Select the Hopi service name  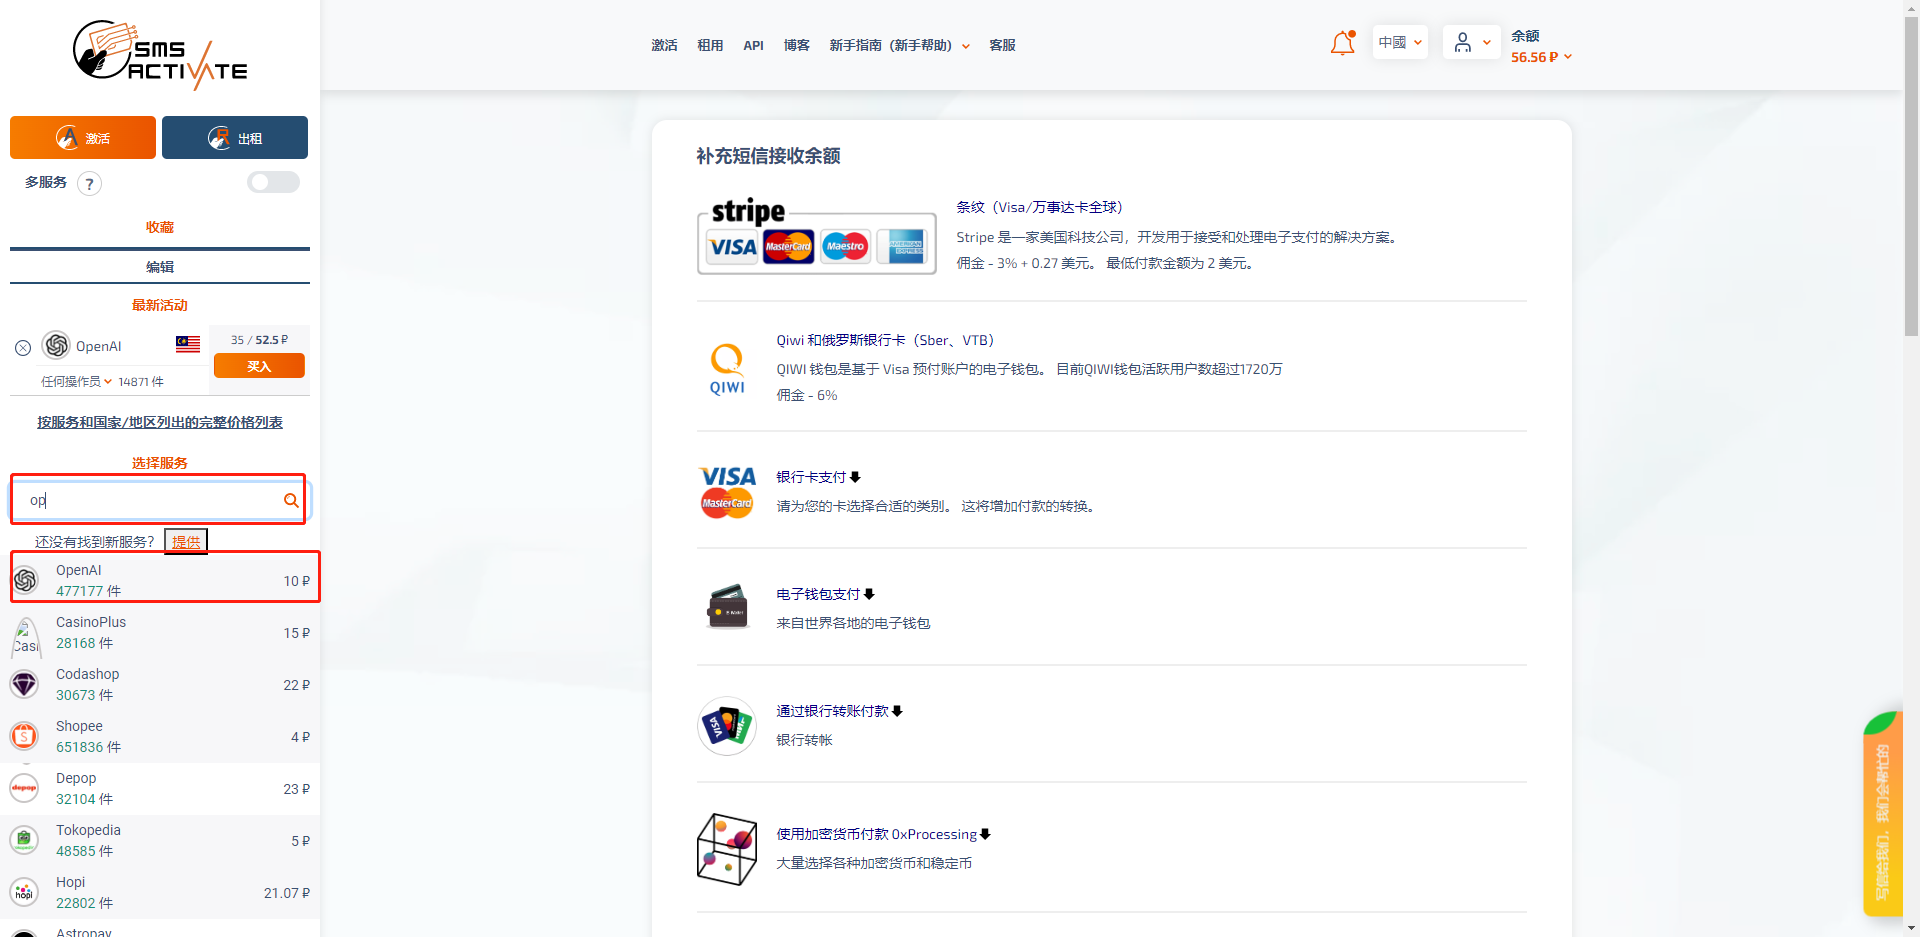[x=70, y=882]
